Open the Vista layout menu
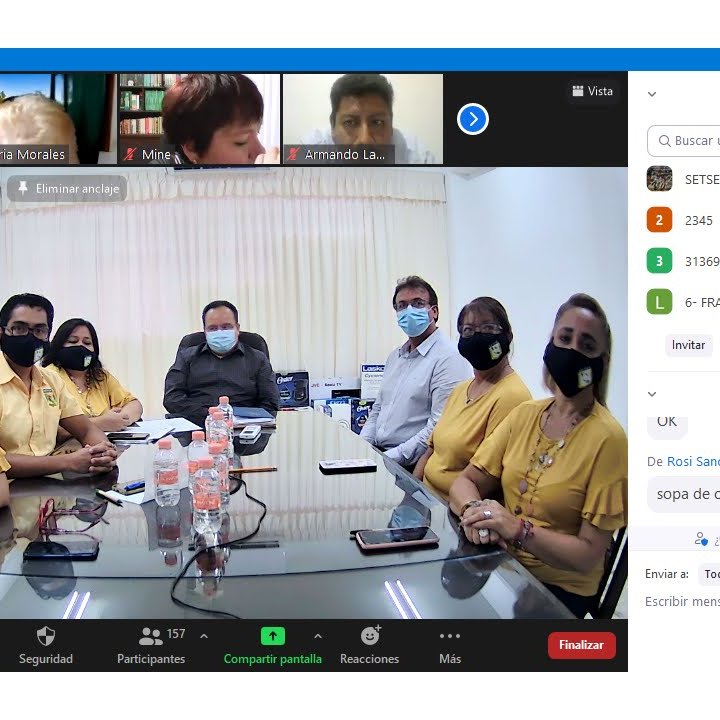The width and height of the screenshot is (720, 720). tap(592, 91)
